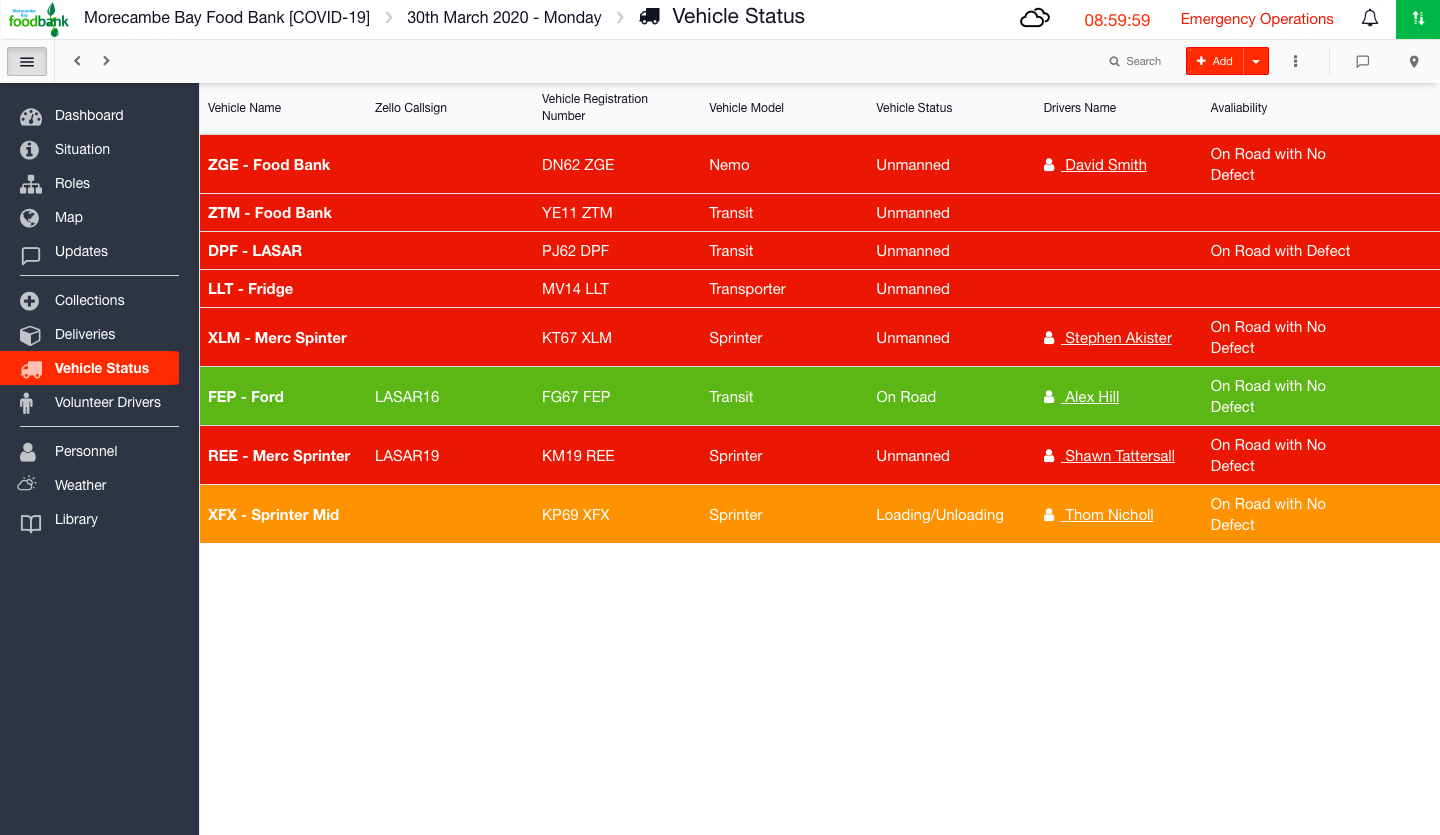1440x835 pixels.
Task: Click the Search field in toolbar
Action: [1136, 61]
